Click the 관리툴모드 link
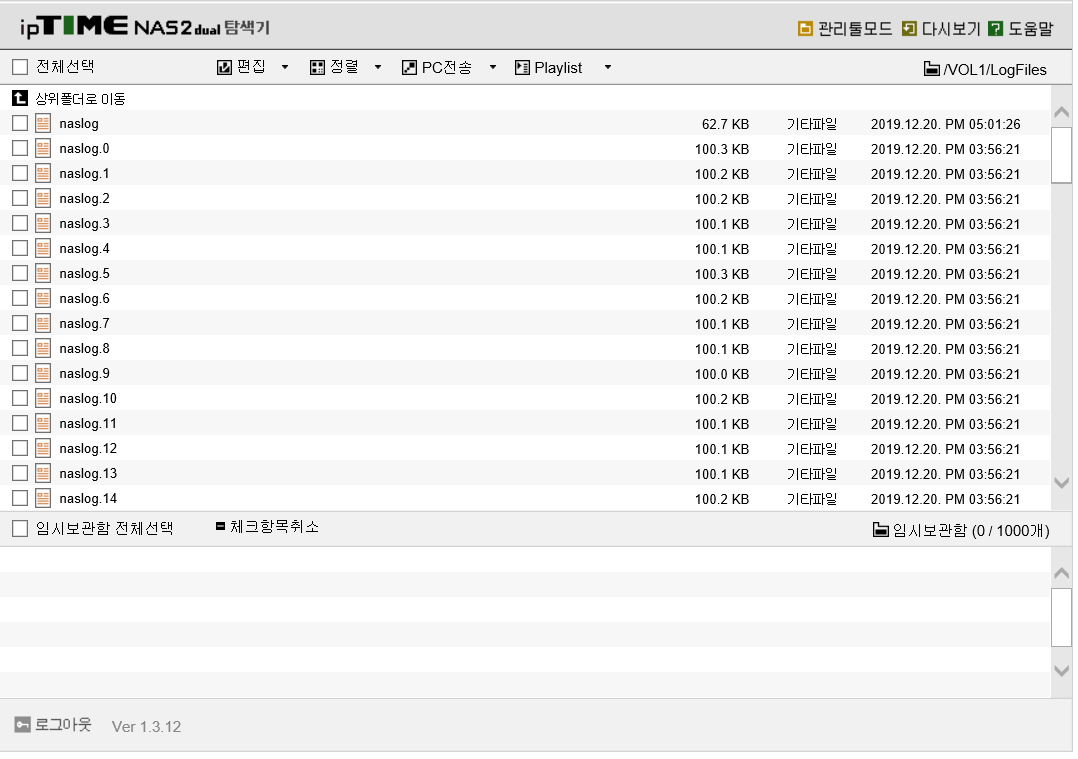The width and height of the screenshot is (1078, 759). [855, 28]
